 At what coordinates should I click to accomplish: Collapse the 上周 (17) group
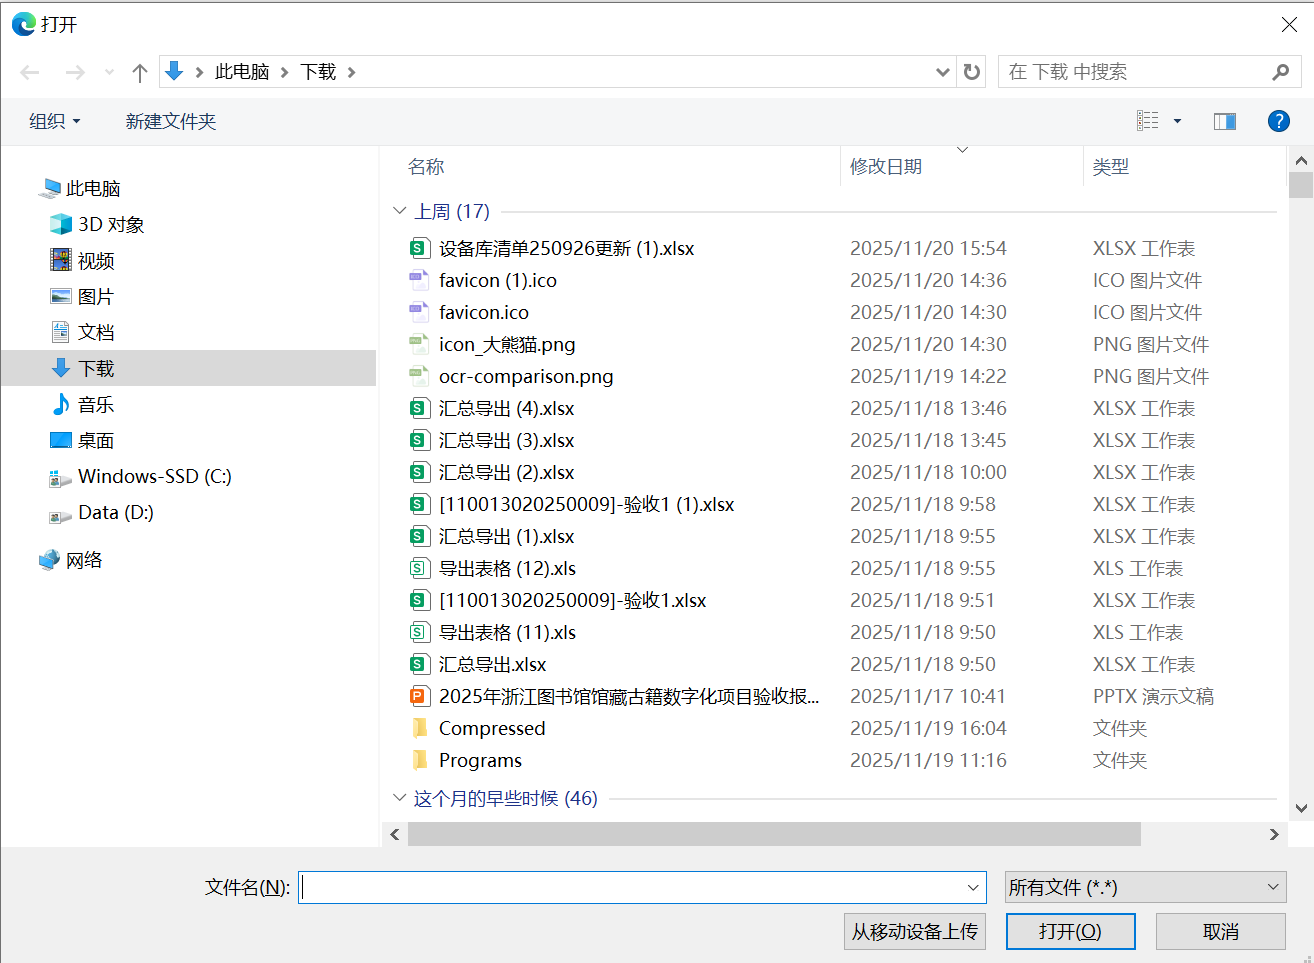click(x=400, y=211)
